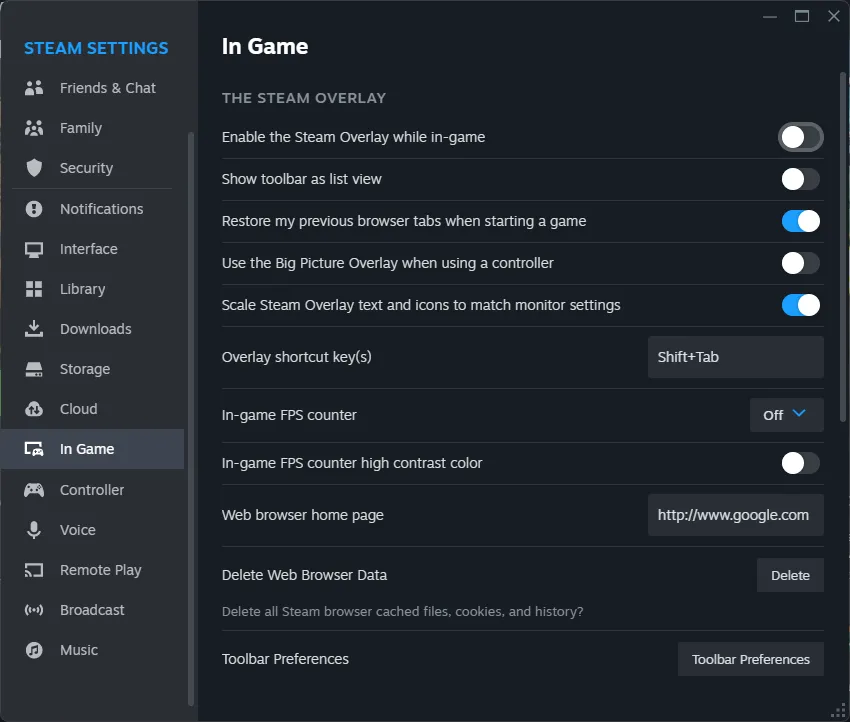Viewport: 850px width, 722px height.
Task: Click the Friends & Chat people icon
Action: point(34,88)
